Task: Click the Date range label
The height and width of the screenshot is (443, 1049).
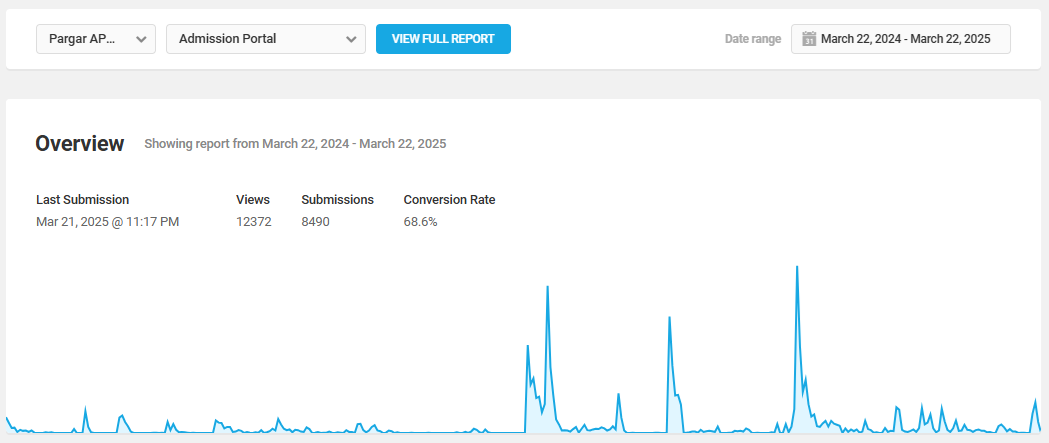Action: [753, 39]
